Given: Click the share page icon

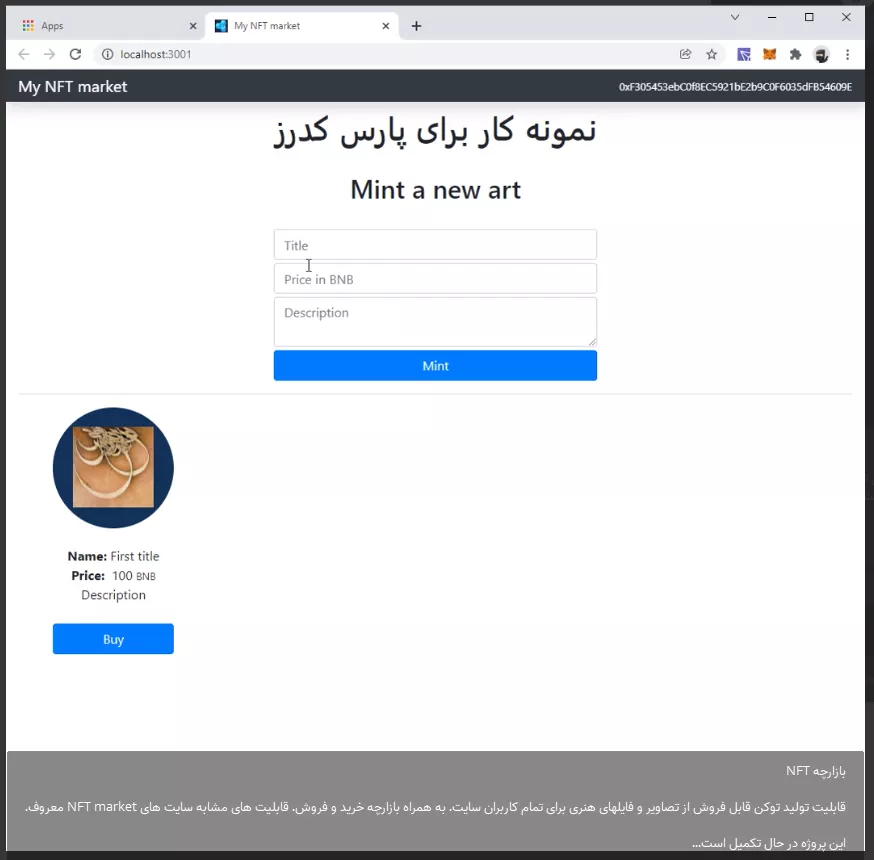Looking at the screenshot, I should [685, 54].
